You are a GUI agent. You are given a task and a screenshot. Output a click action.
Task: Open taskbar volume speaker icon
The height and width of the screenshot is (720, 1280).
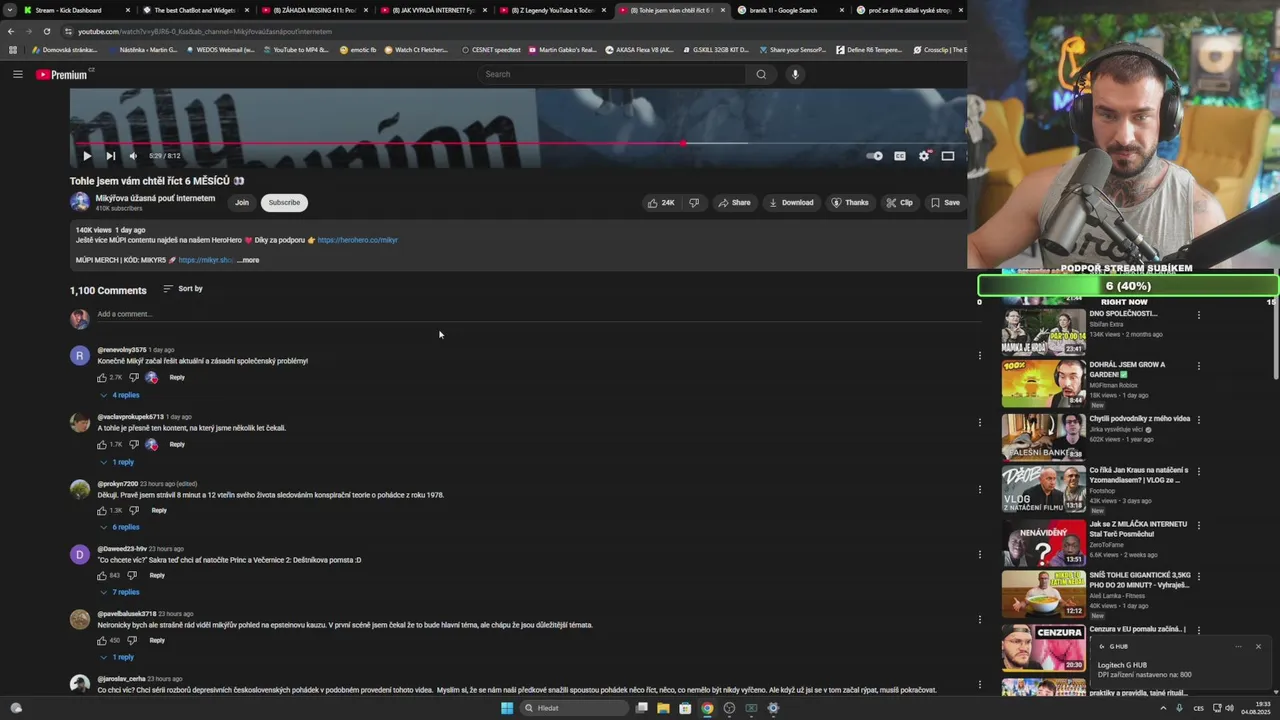[1229, 708]
